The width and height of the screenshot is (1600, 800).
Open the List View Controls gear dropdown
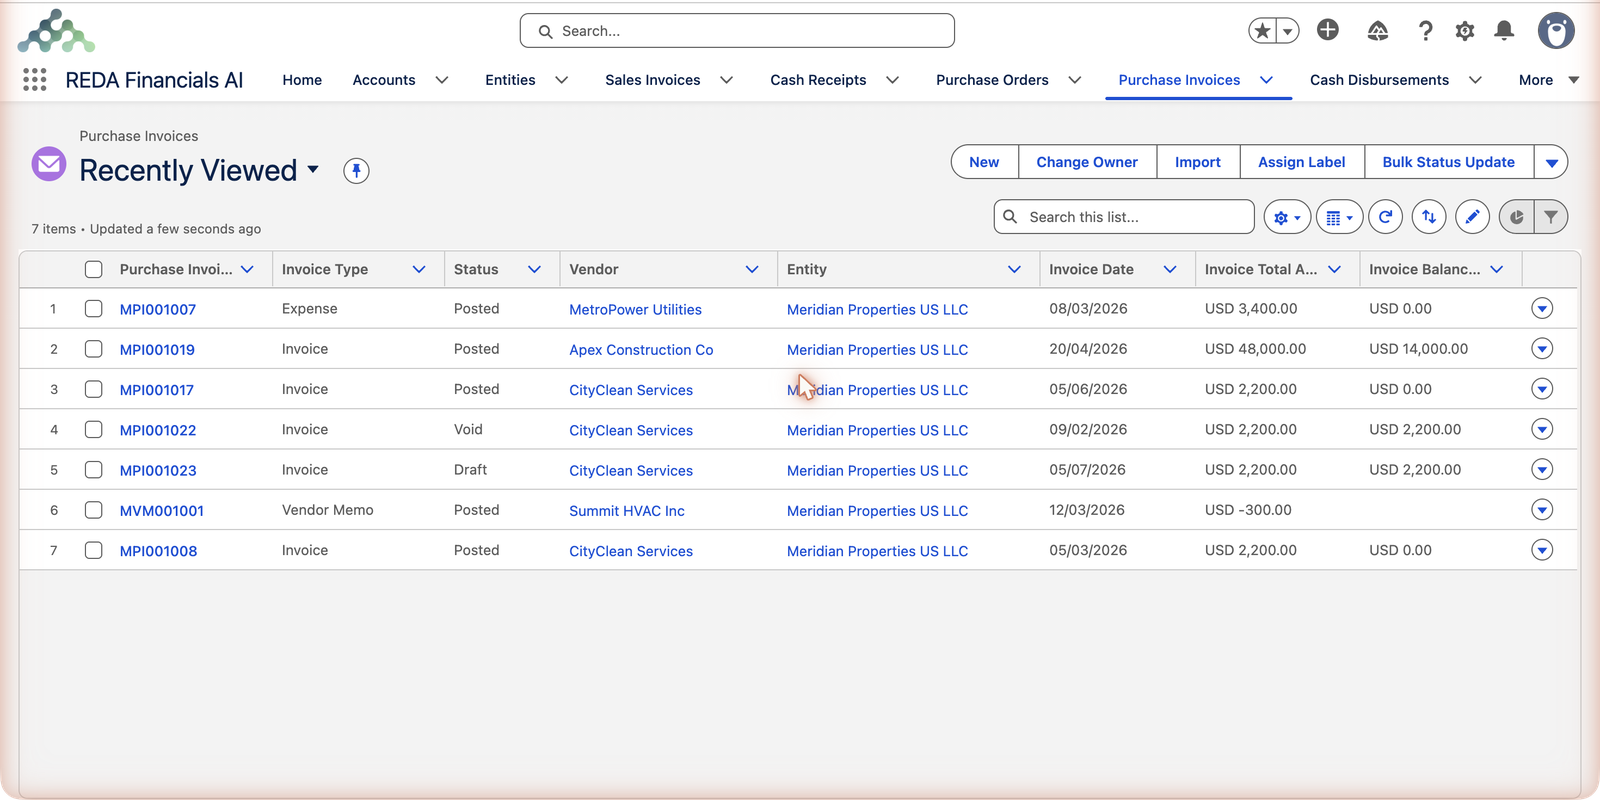pos(1287,217)
